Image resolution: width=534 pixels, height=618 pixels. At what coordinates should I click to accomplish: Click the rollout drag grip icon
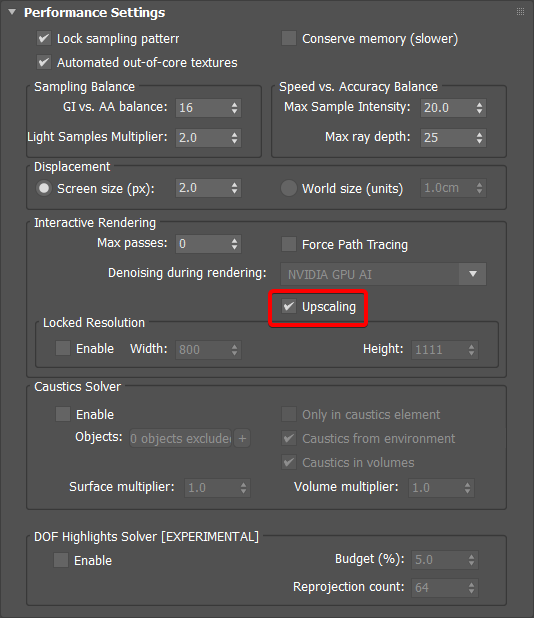tap(520, 12)
